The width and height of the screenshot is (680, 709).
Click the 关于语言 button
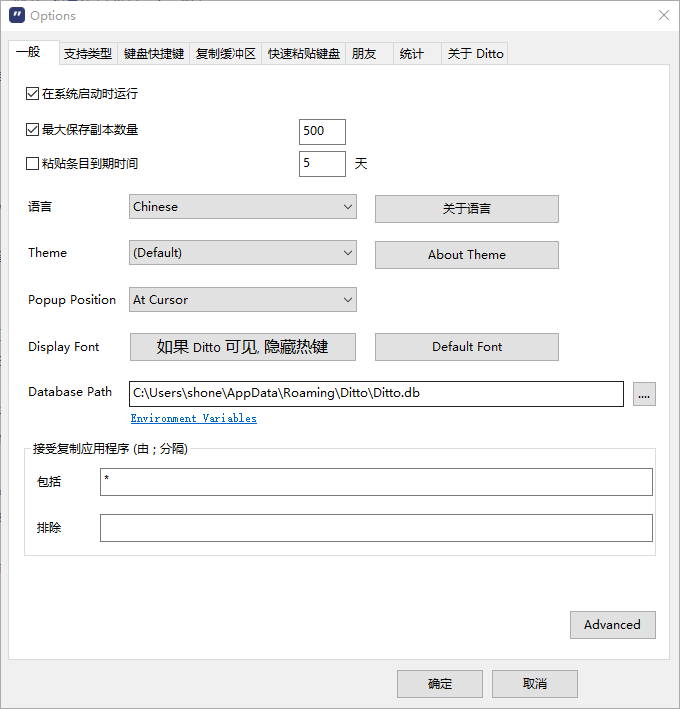(467, 209)
